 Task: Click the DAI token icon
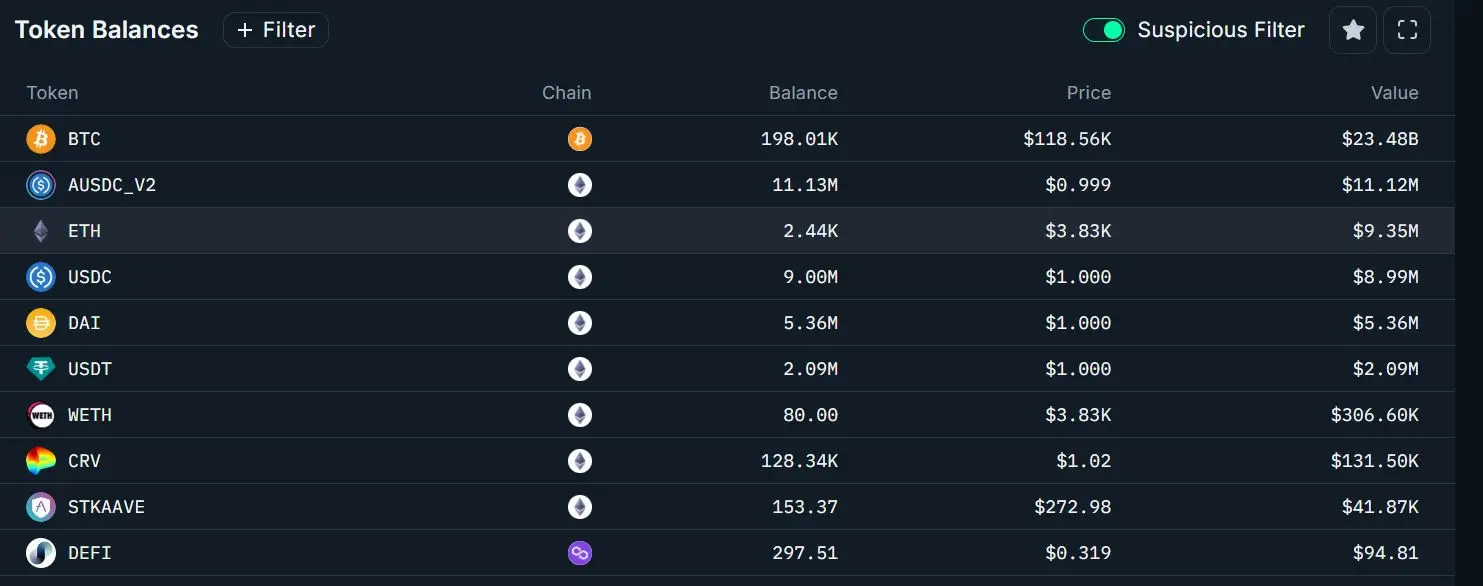point(41,323)
